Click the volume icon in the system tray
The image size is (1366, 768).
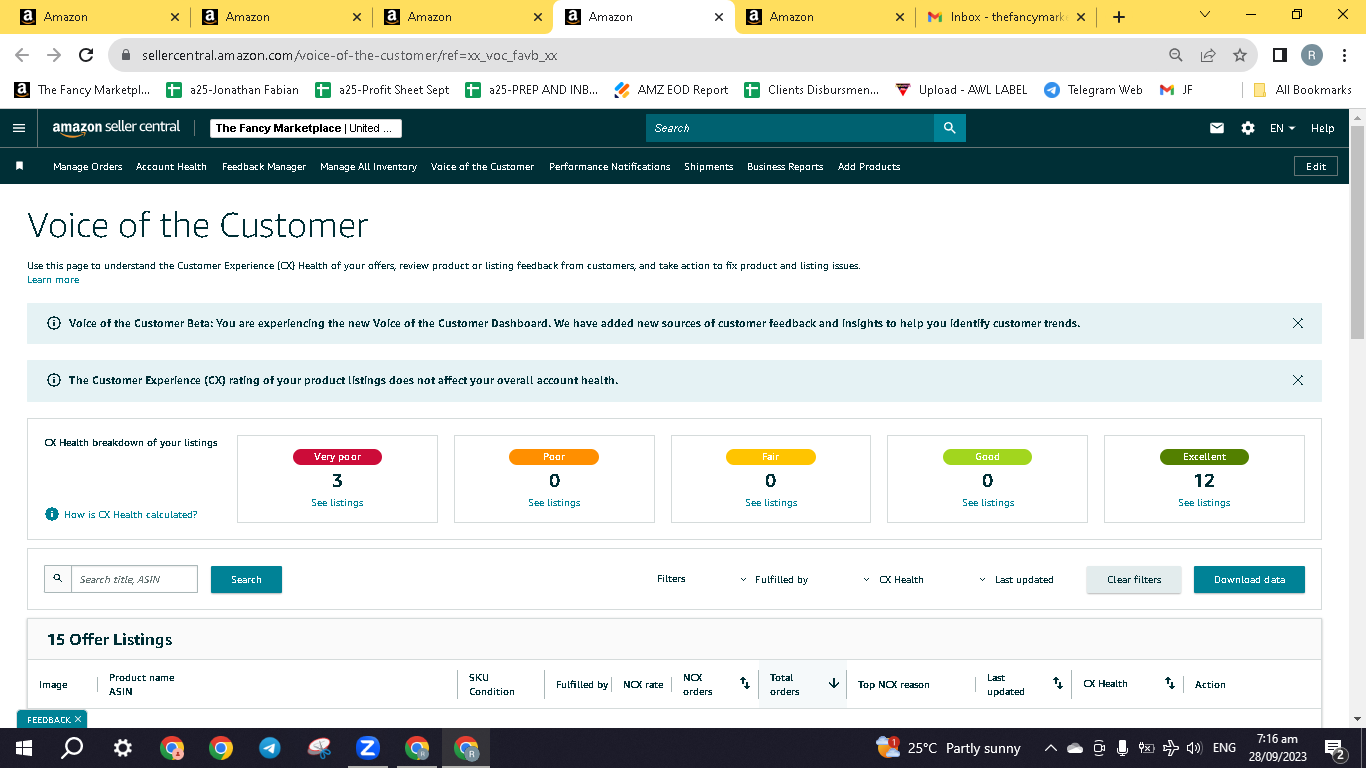[x=1193, y=748]
